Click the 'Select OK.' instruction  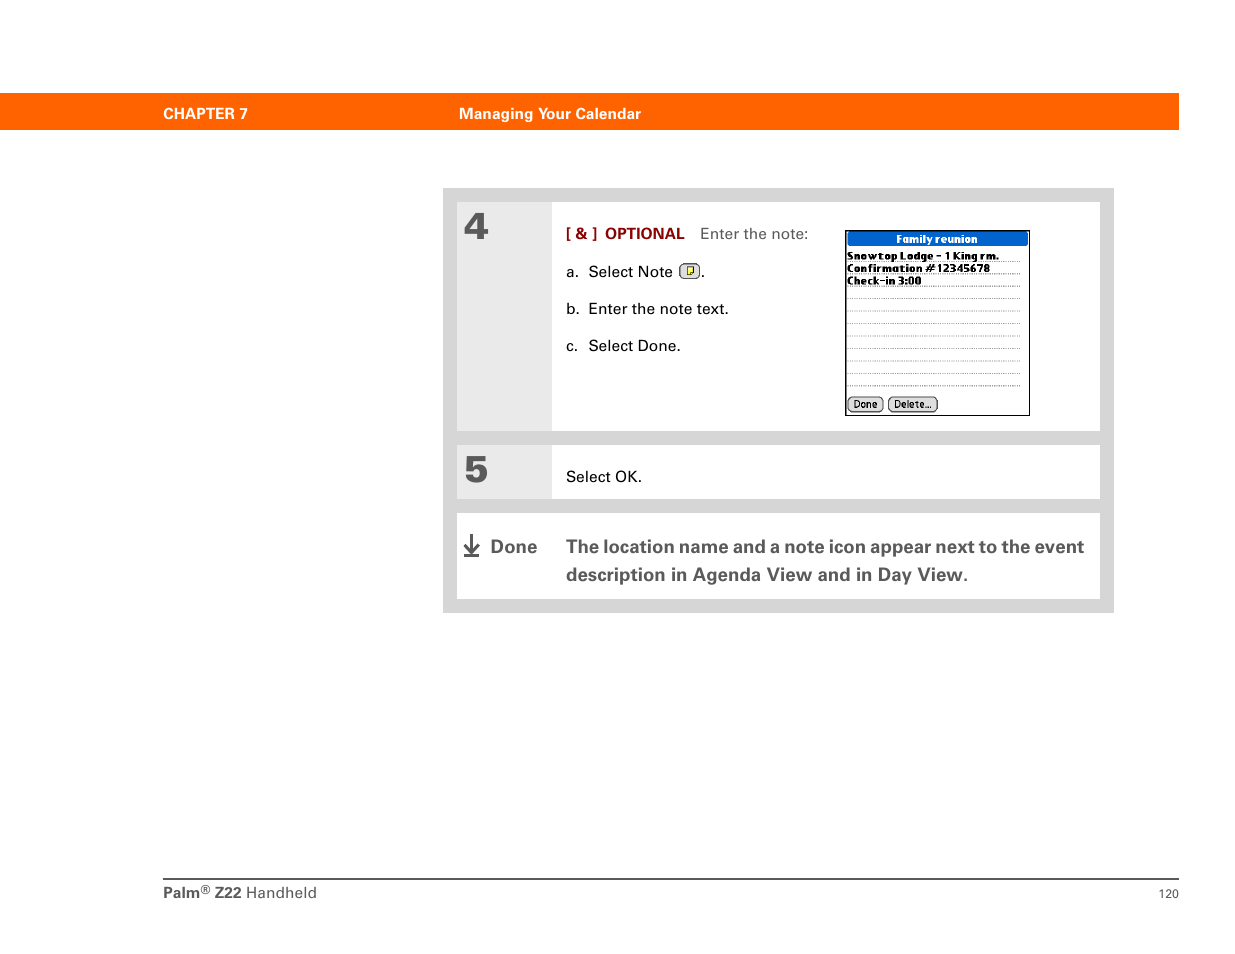point(604,477)
